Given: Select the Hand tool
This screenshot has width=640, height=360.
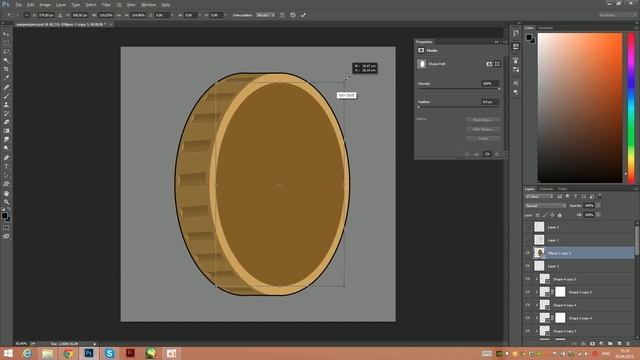Looking at the screenshot, I should [x=6, y=193].
